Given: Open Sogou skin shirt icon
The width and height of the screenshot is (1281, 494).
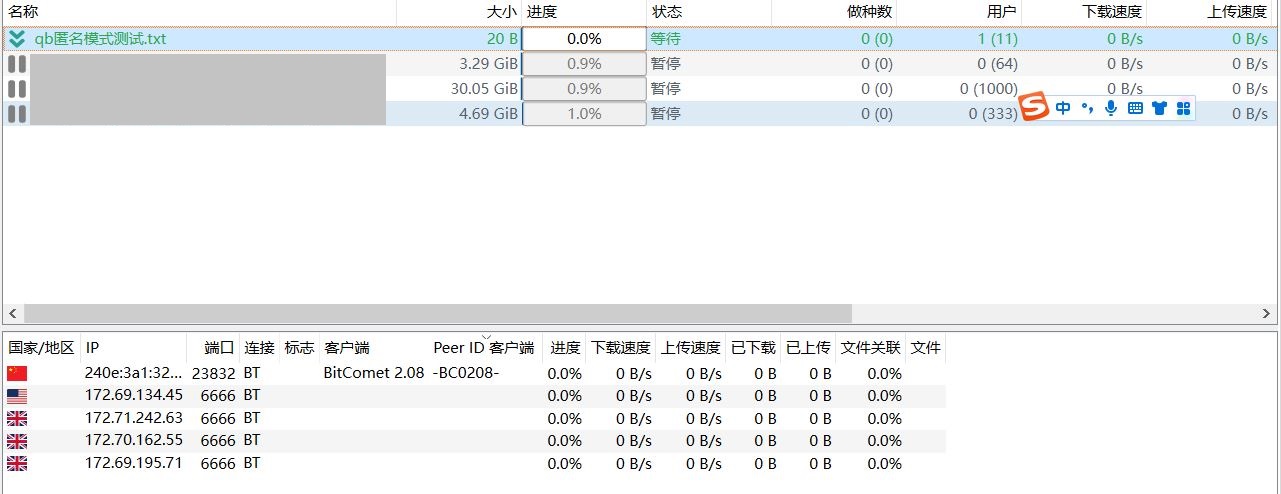Looking at the screenshot, I should point(1159,108).
